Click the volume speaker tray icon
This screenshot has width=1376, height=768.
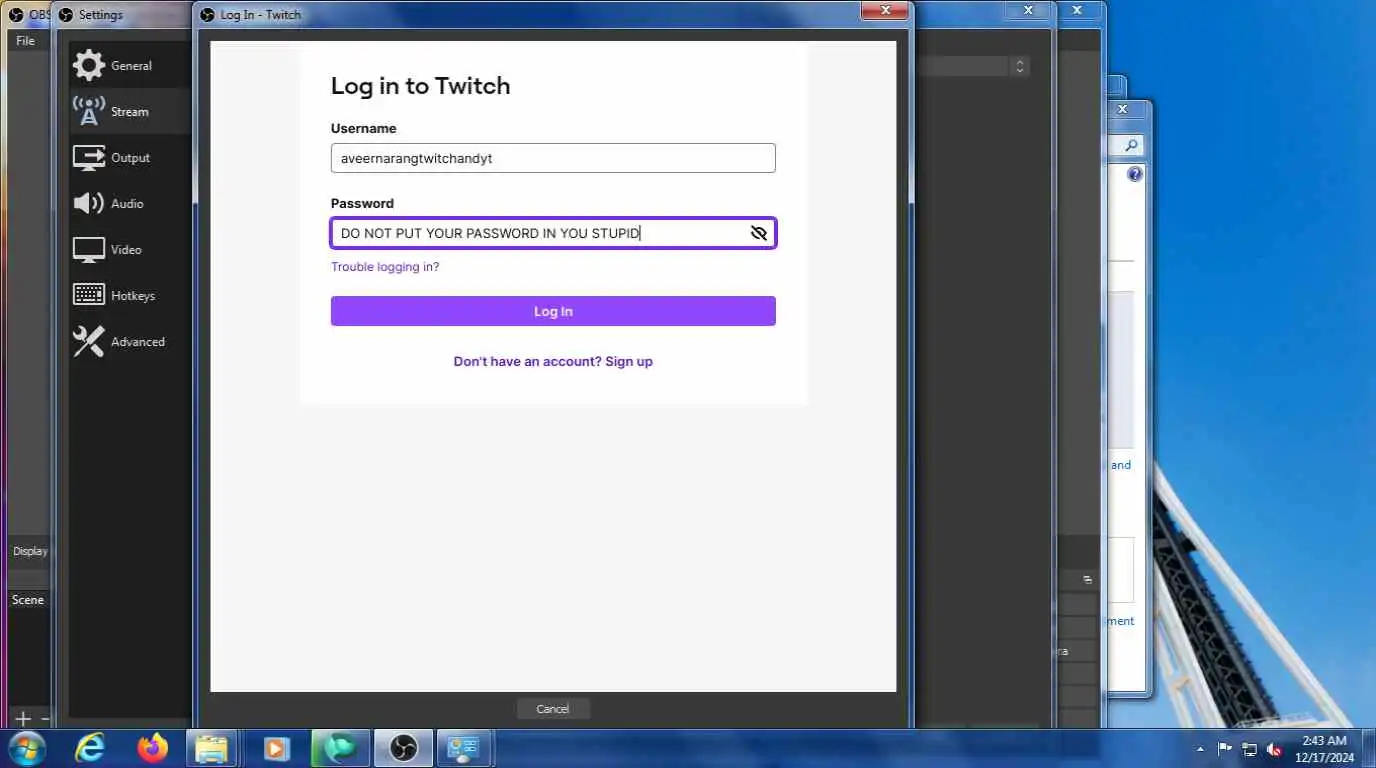pos(1274,749)
